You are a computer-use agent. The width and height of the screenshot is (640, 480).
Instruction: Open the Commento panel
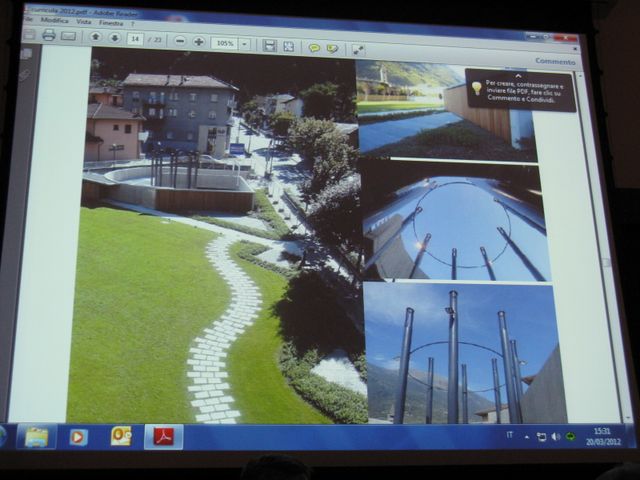click(x=555, y=61)
